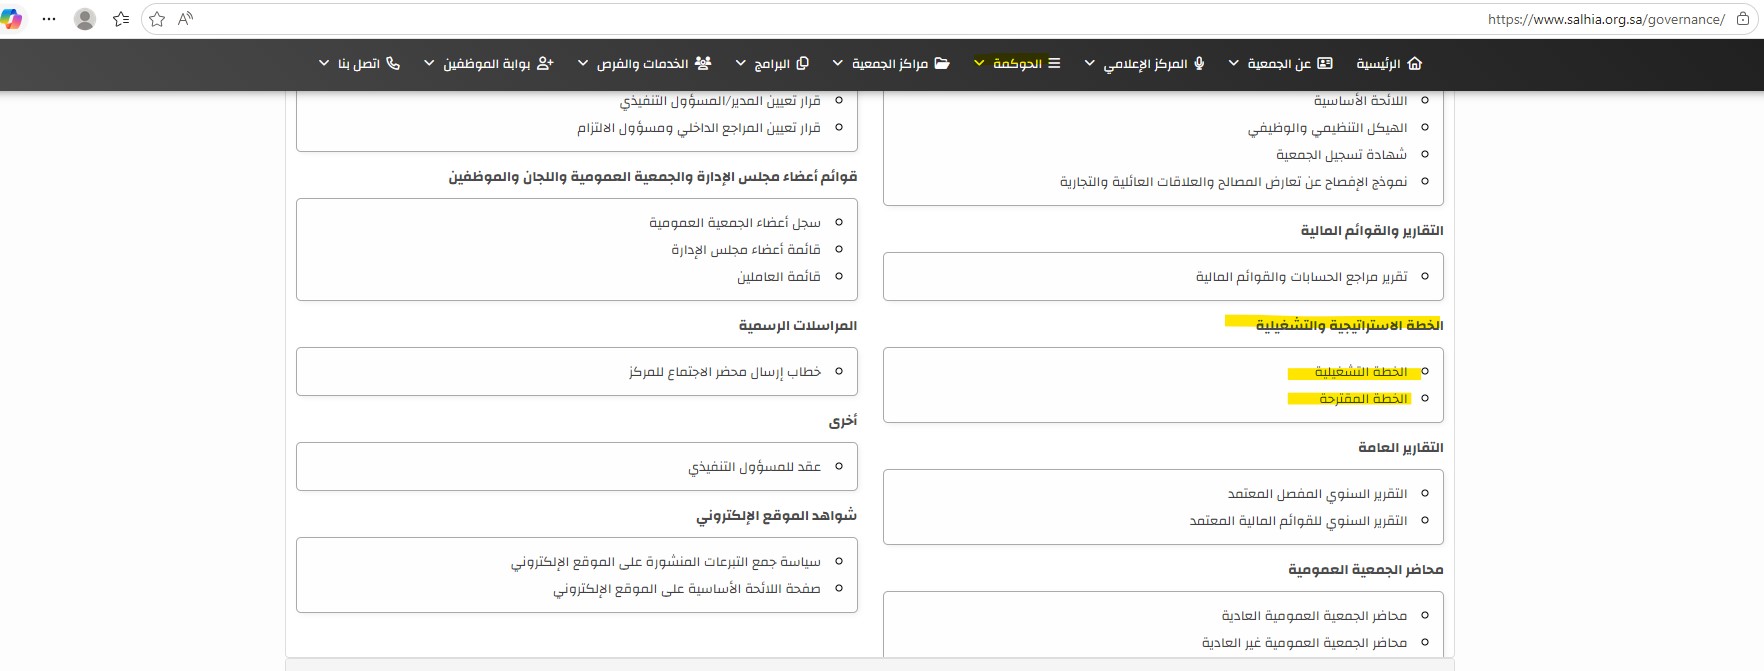
Task: Expand the بوابة الموظفين dropdown chevron
Action: [429, 63]
